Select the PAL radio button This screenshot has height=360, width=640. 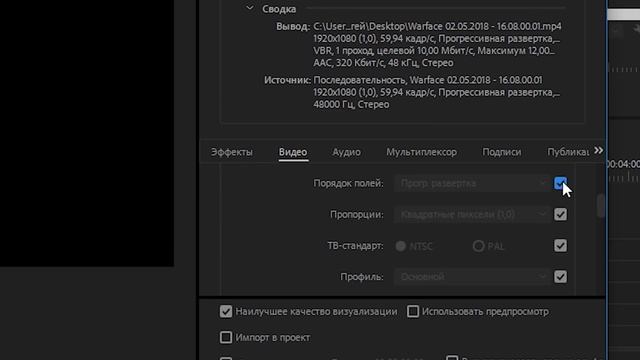click(x=478, y=246)
